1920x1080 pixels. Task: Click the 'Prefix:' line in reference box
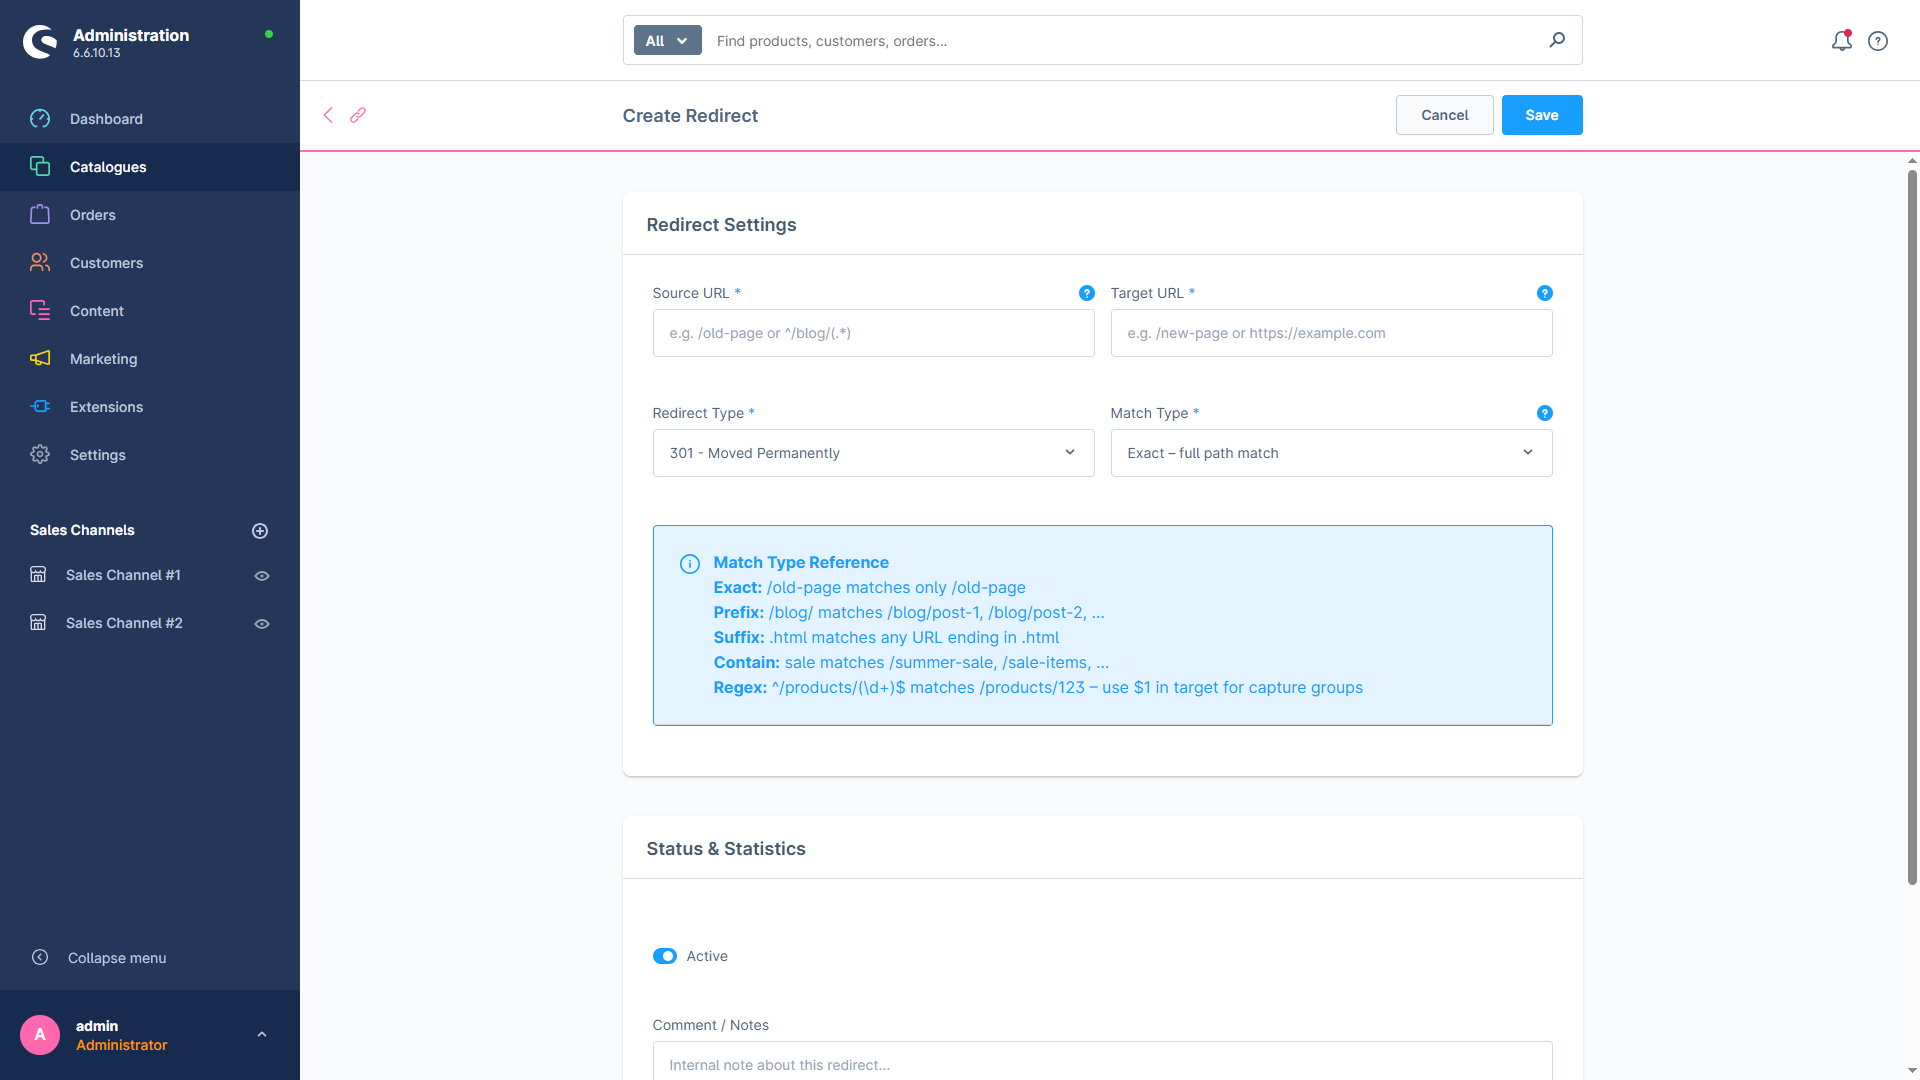(x=909, y=612)
